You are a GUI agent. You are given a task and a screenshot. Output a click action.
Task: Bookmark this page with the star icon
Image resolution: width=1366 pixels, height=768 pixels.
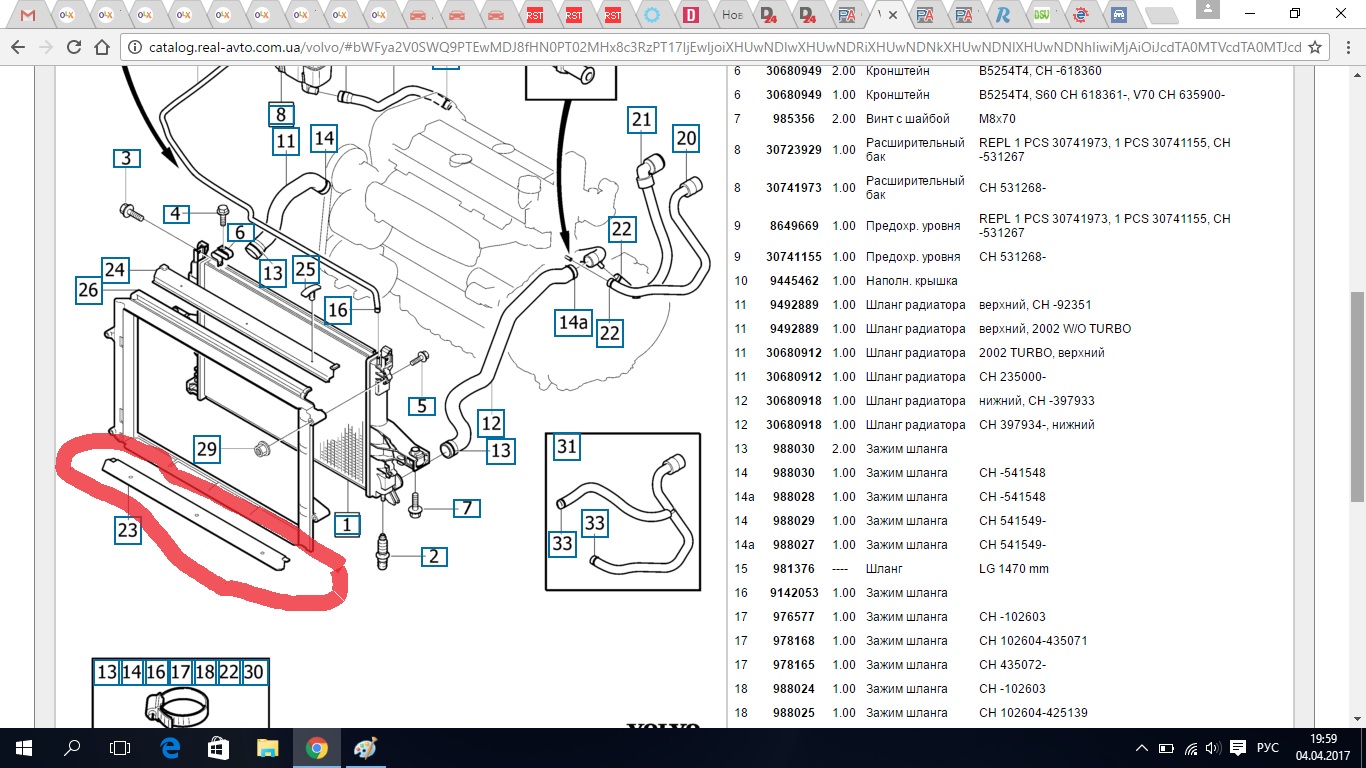1315,47
